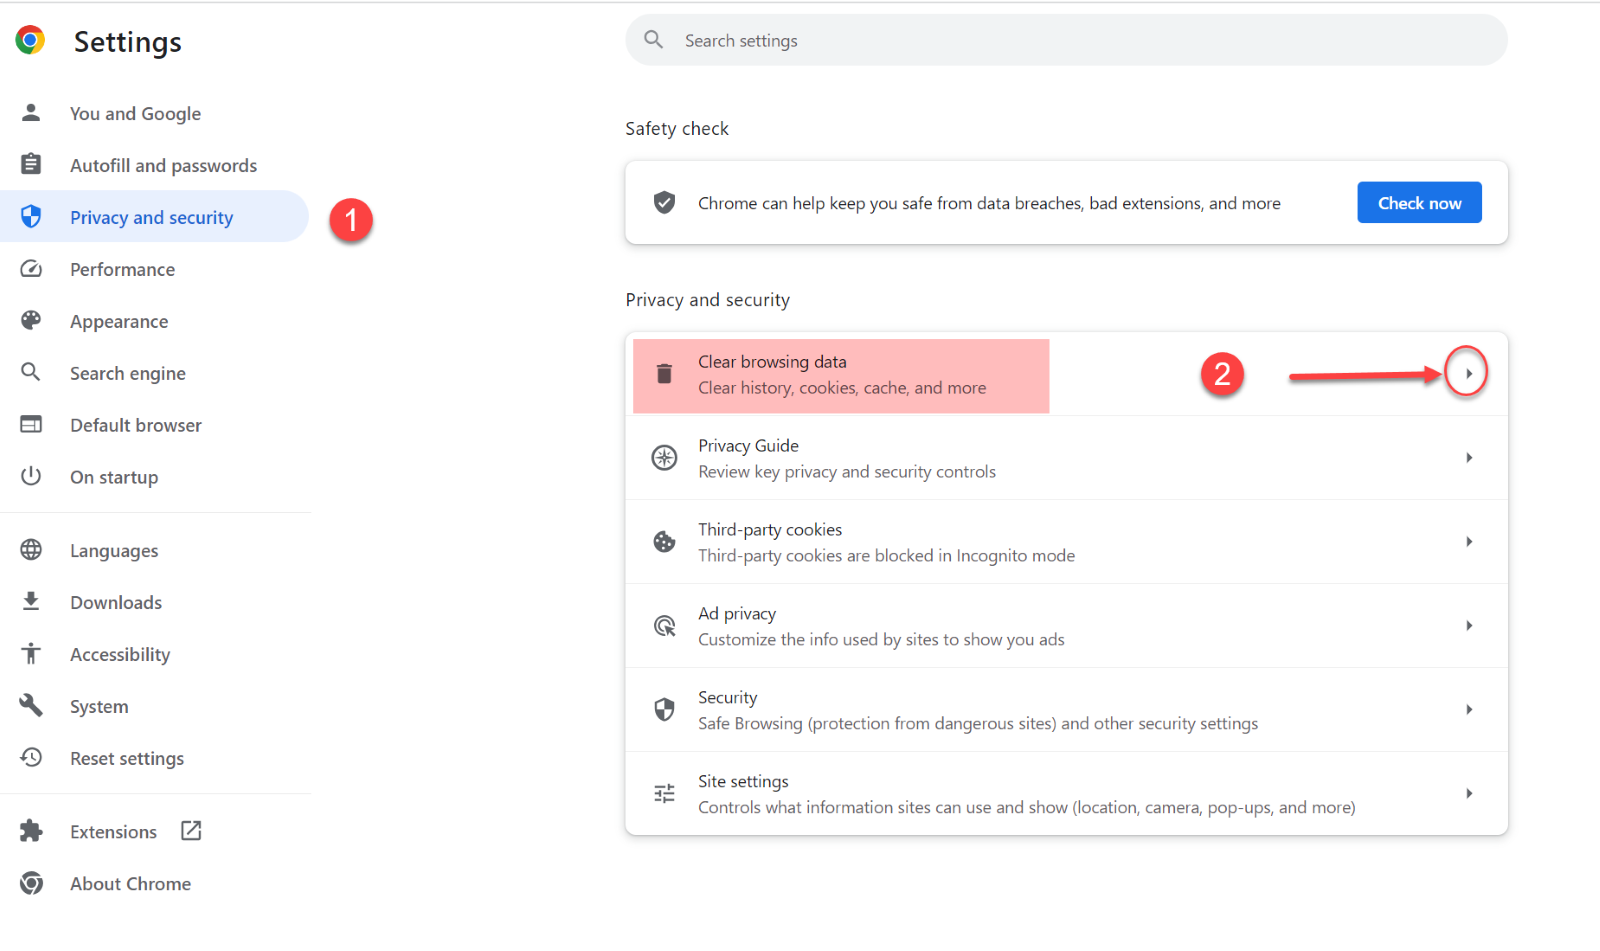Open the Performance settings section
The height and width of the screenshot is (951, 1600).
[x=122, y=269]
